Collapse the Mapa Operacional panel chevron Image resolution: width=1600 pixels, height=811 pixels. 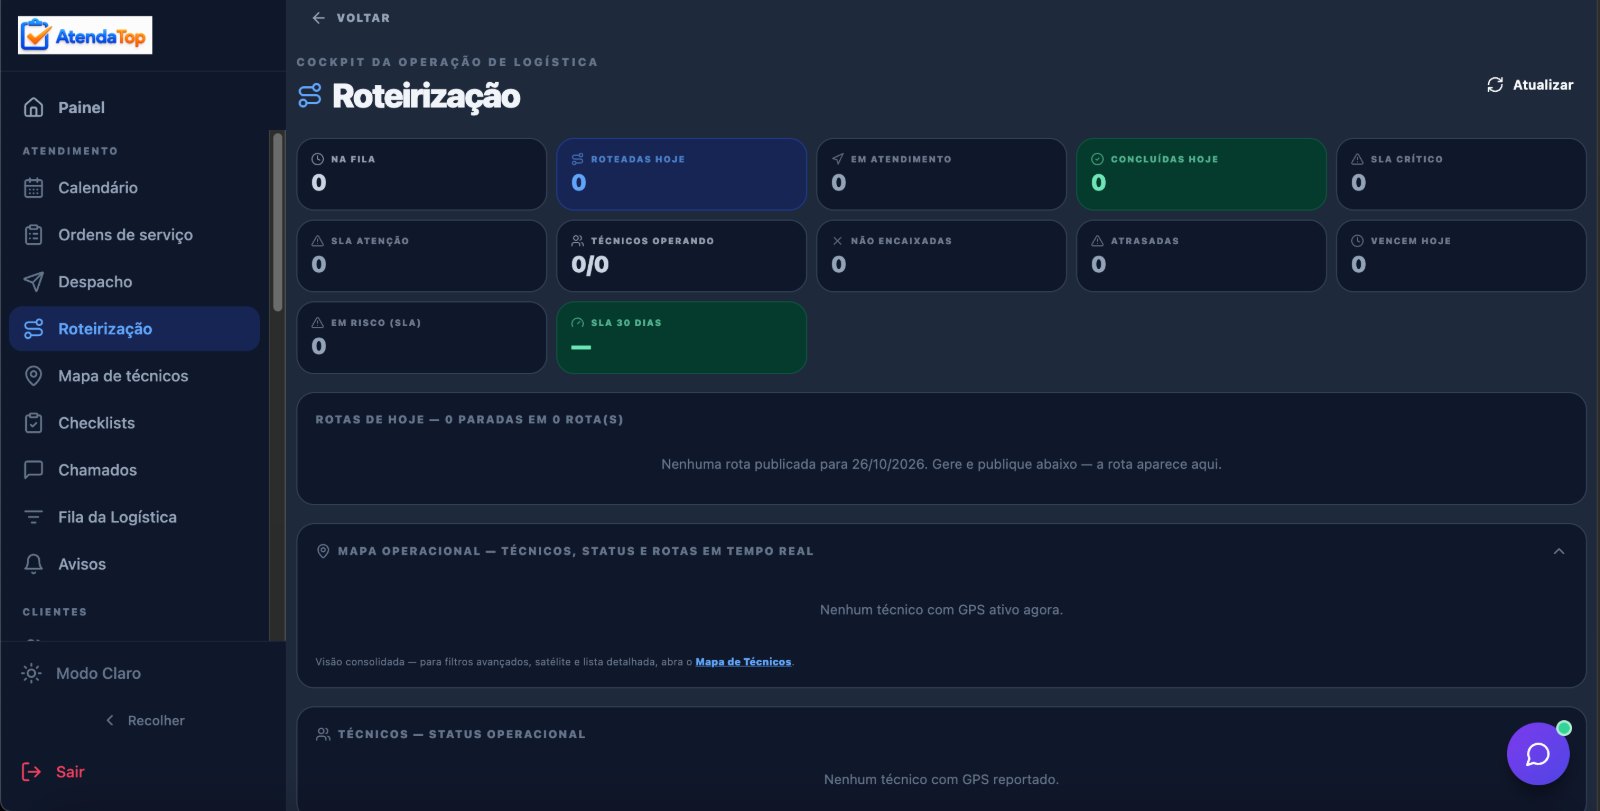tap(1558, 551)
